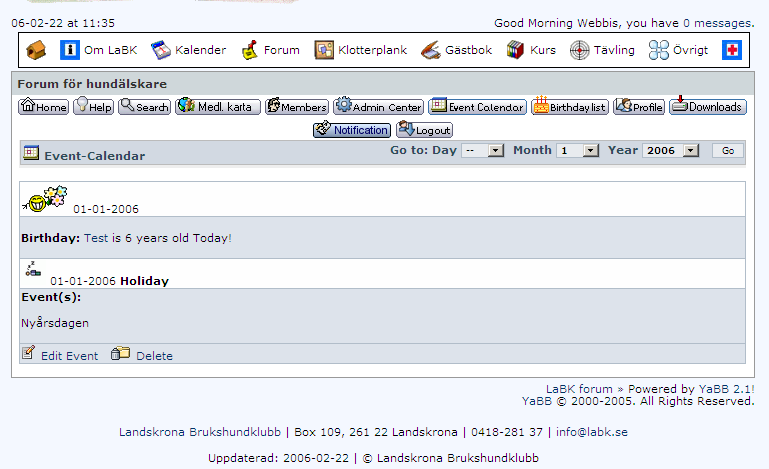Click the Kalender calendar icon
769x469 pixels.
160,50
